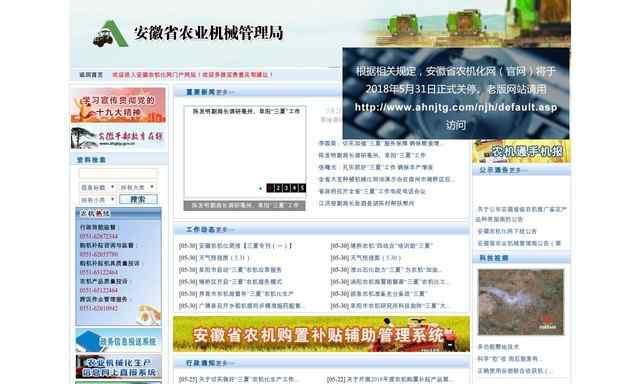This screenshot has width=640, height=384.
Task: Open 更多 link beside 行政通知 heading
Action: click(225, 363)
